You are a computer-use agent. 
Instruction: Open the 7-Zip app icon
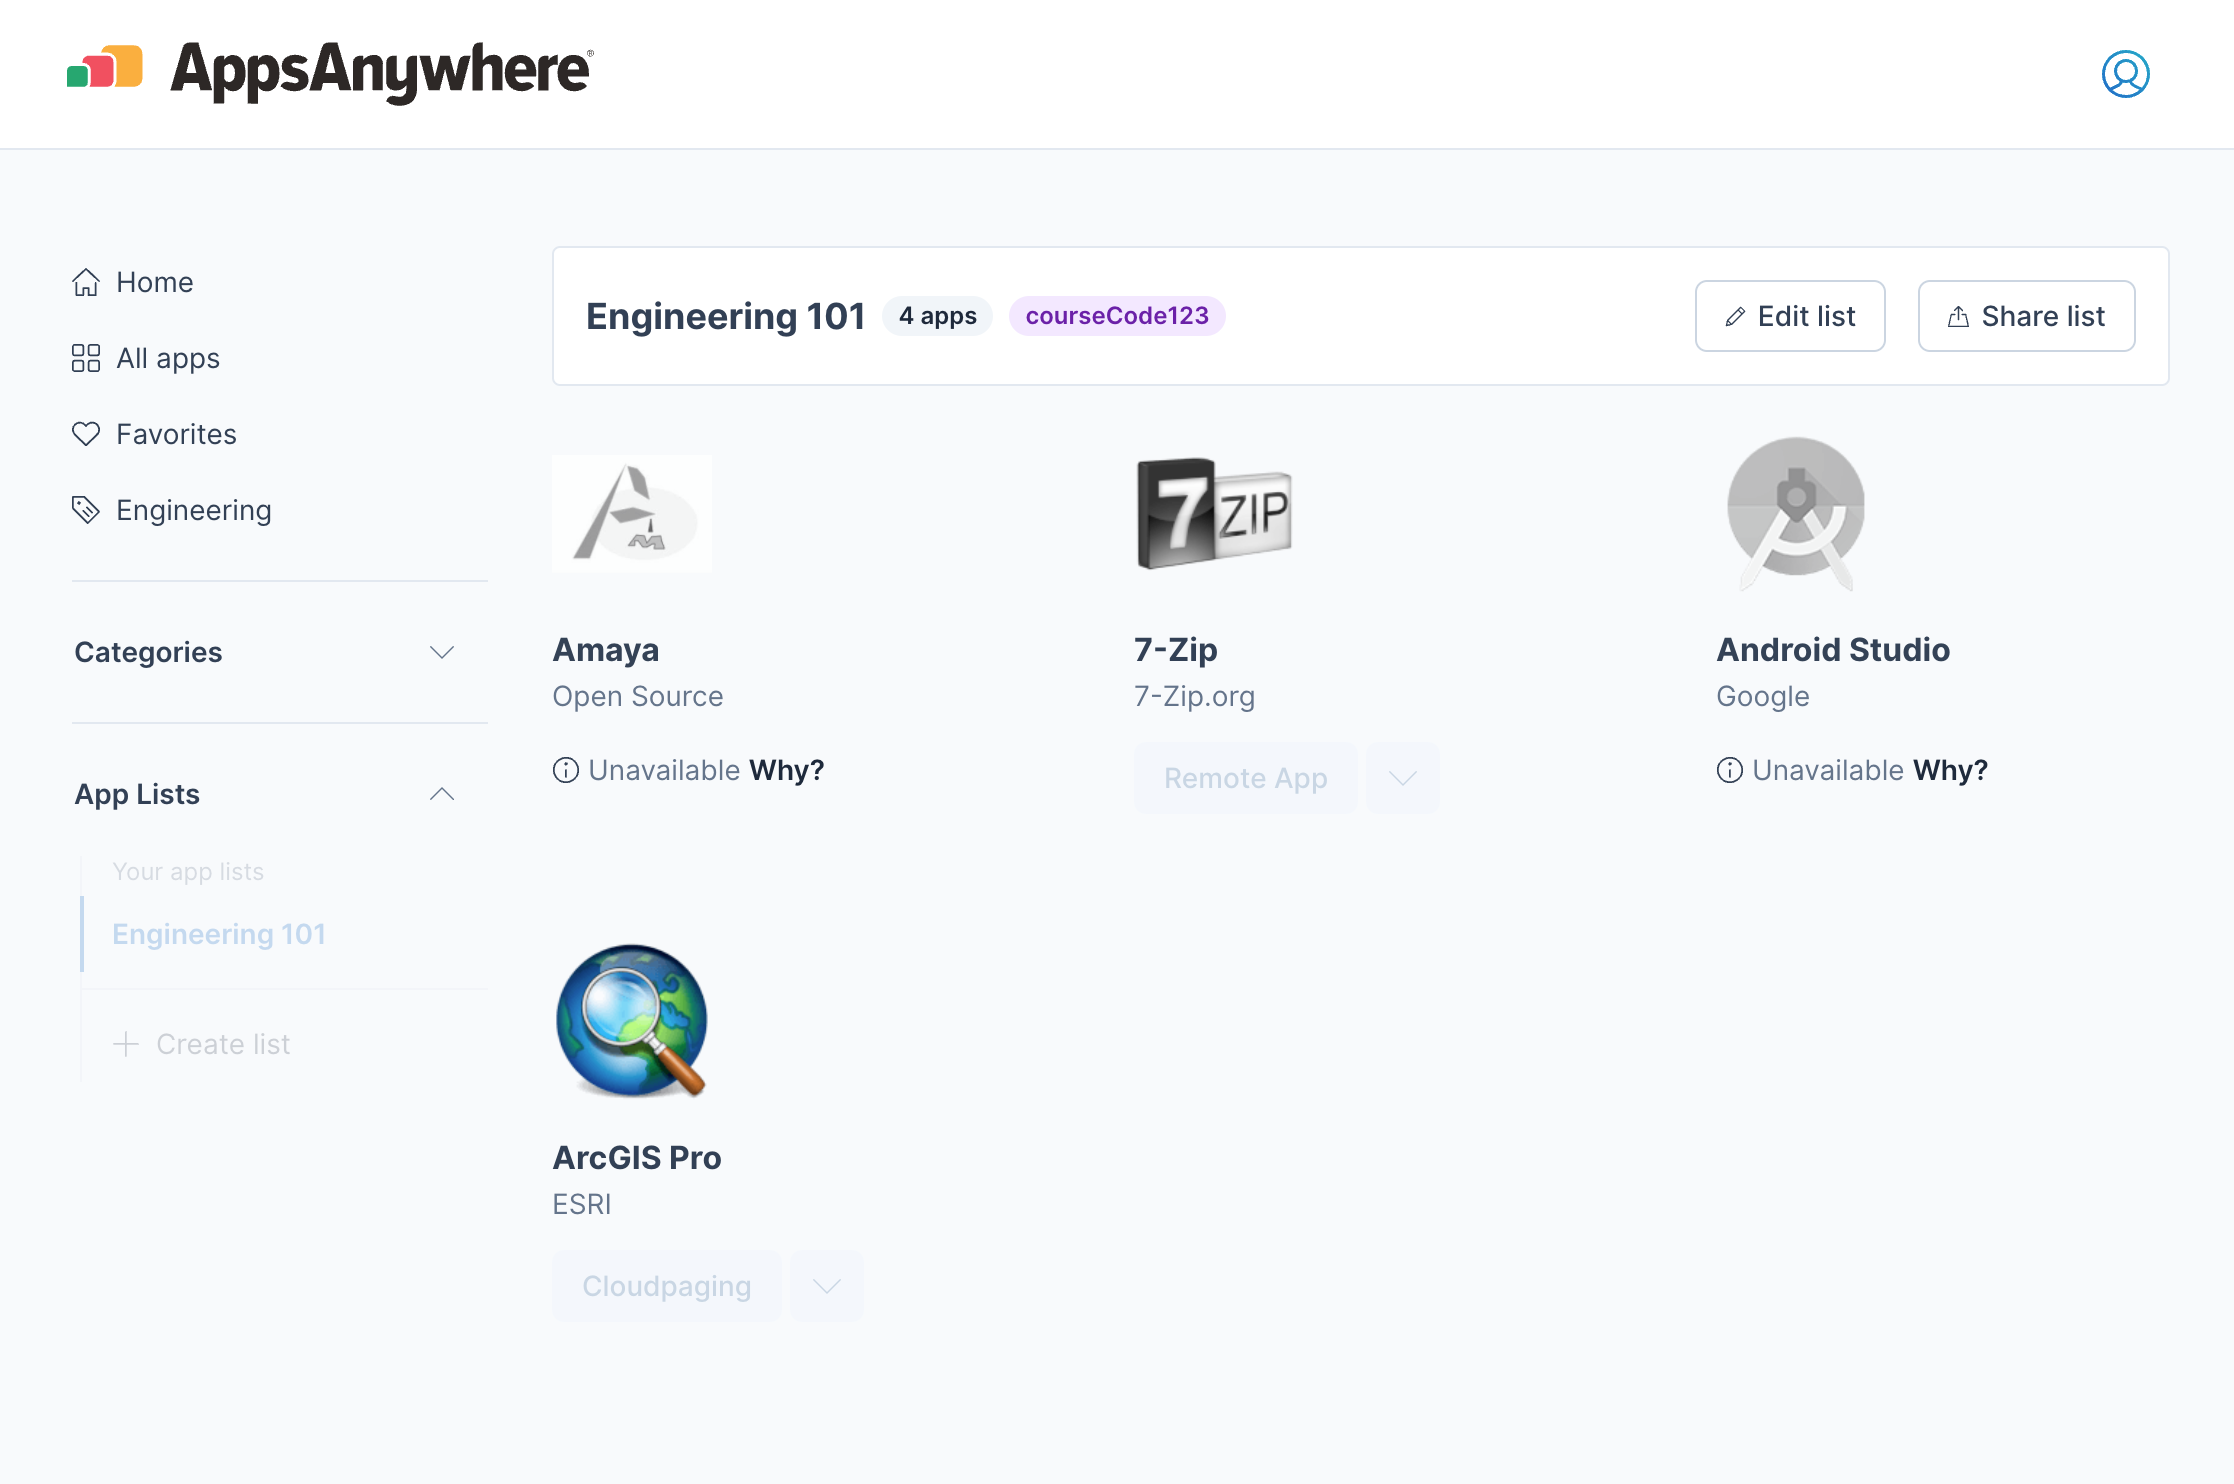pos(1214,513)
